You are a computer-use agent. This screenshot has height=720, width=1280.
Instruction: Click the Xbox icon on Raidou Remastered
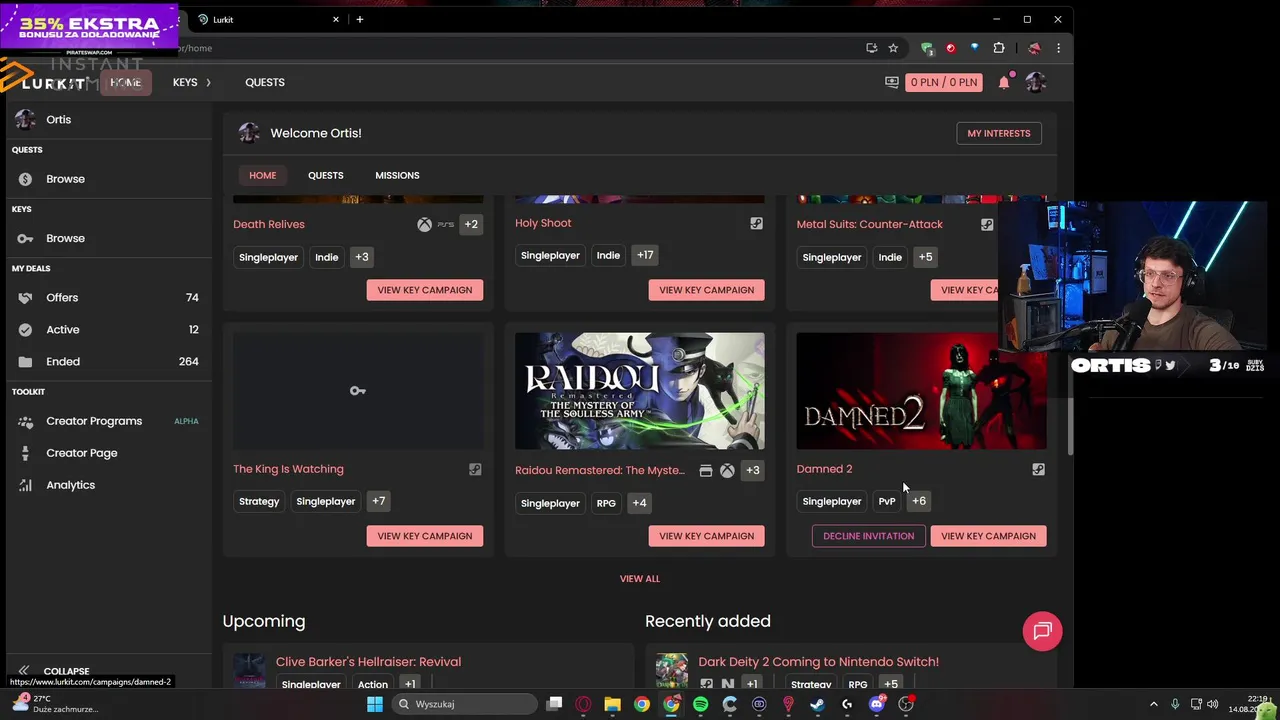[727, 470]
